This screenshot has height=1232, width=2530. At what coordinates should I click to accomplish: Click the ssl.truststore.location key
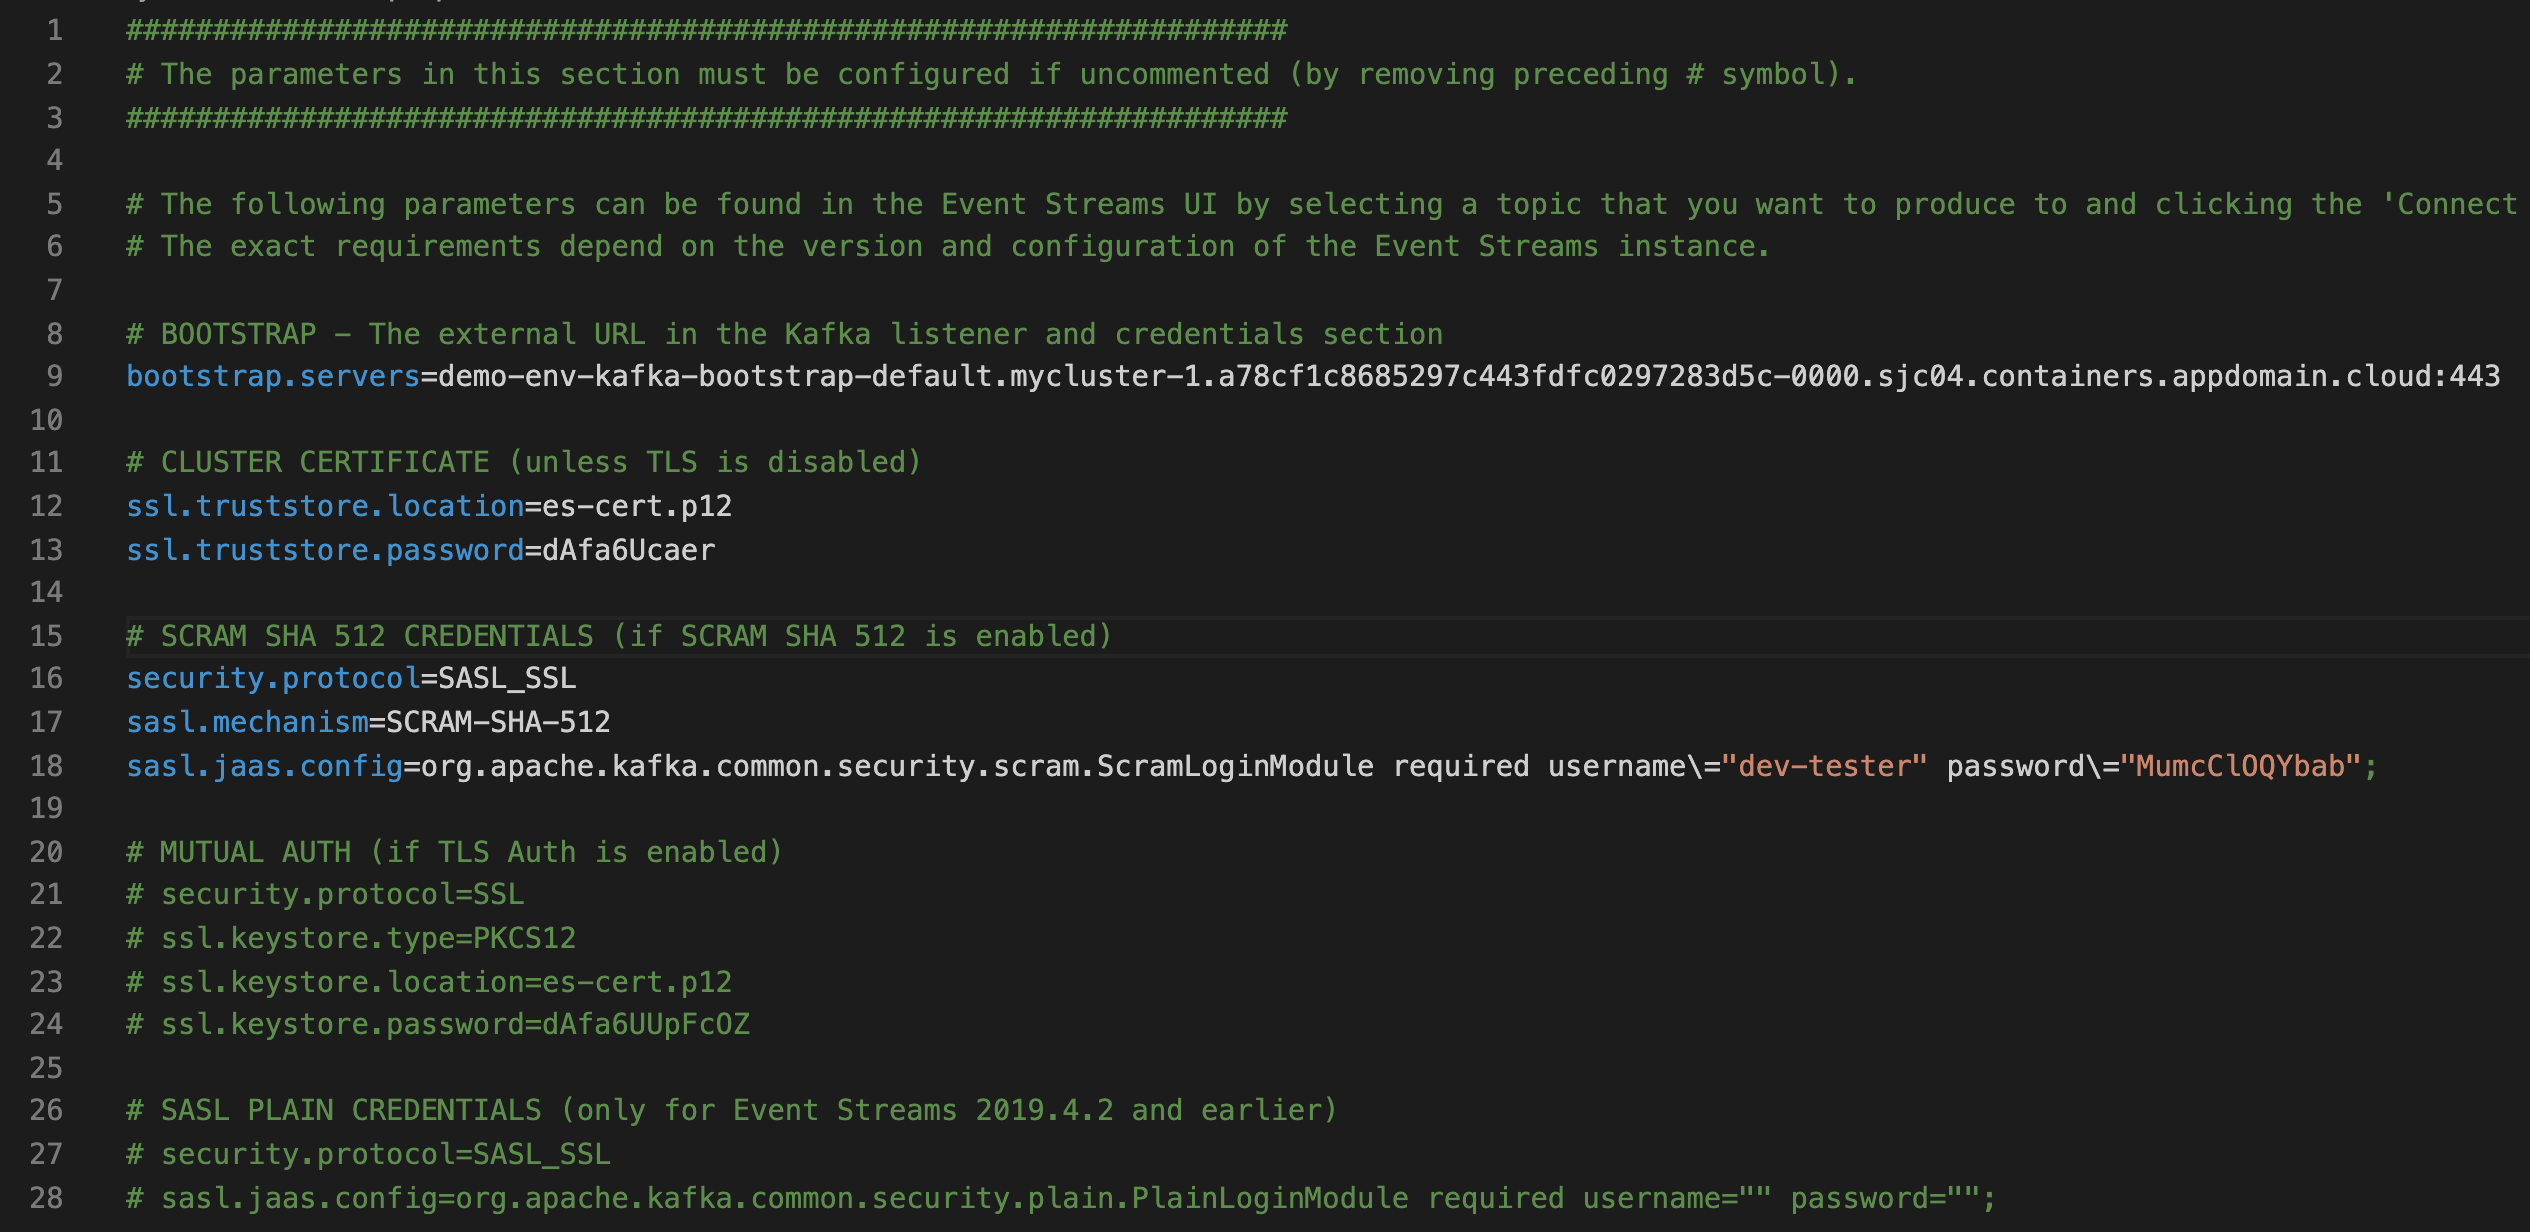pos(325,507)
